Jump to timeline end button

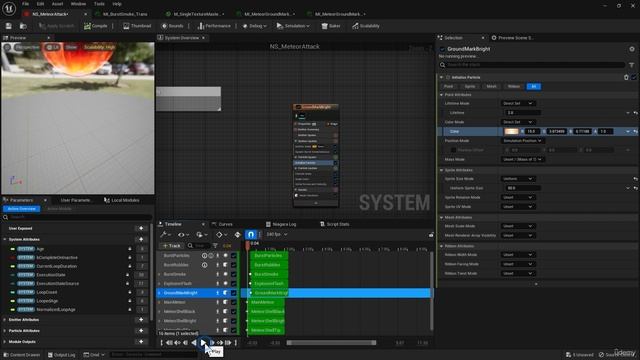coord(236,342)
